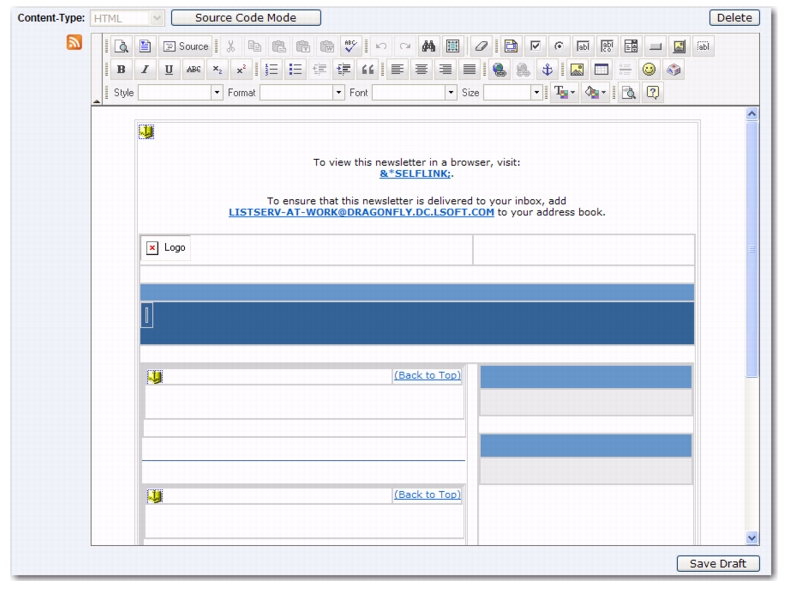This screenshot has height=591, width=788.
Task: Insert a radio button form field
Action: [x=557, y=46]
